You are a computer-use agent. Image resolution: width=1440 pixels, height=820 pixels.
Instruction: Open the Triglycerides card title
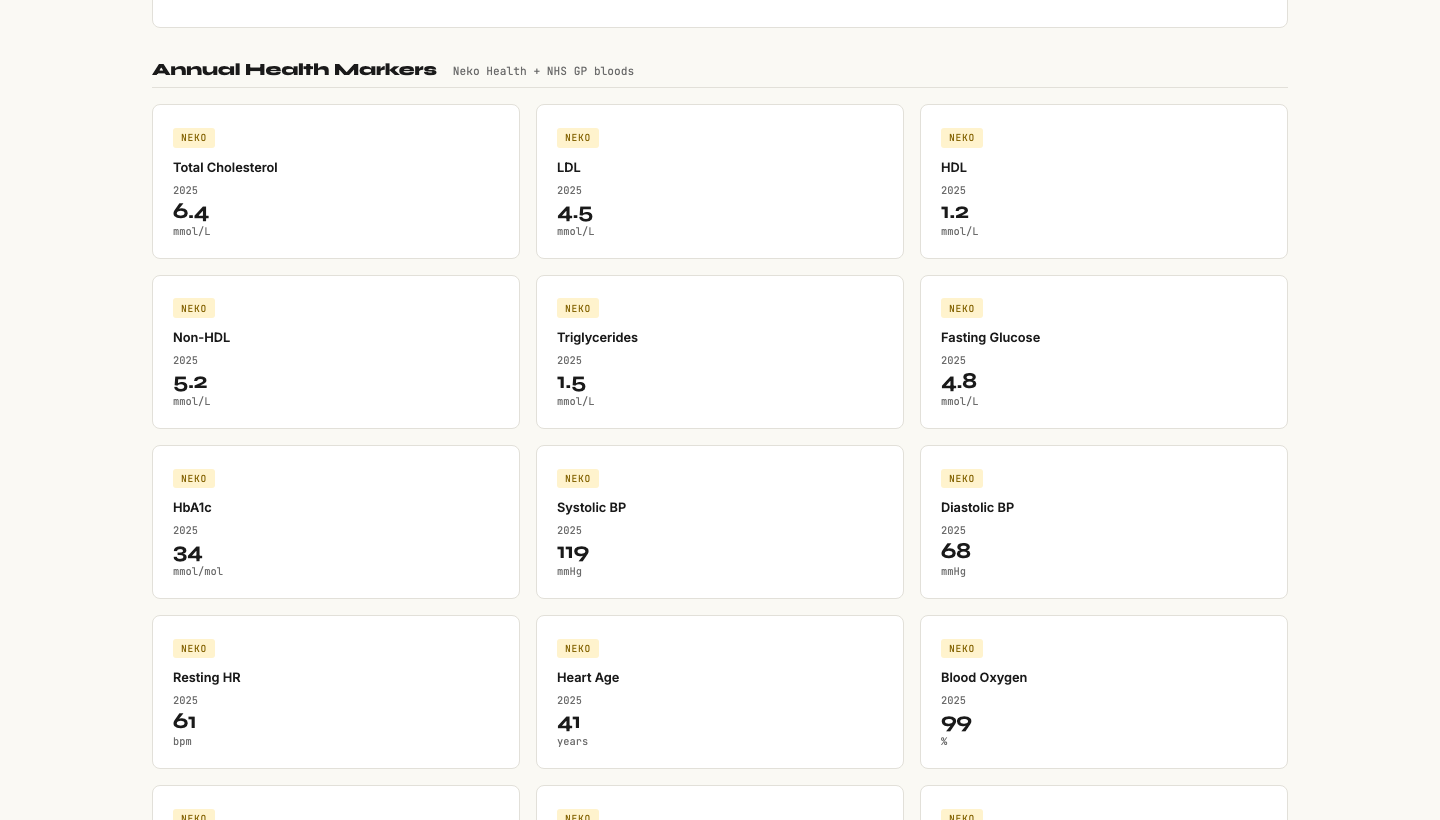[x=597, y=338]
